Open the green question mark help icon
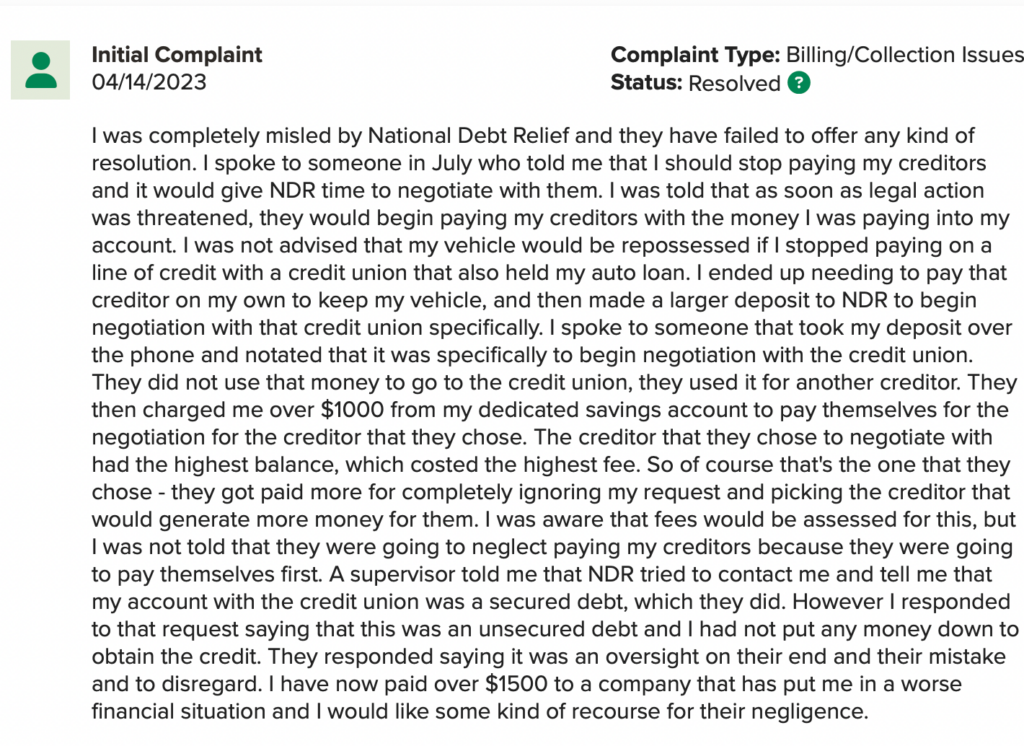This screenshot has height=746, width=1024. pyautogui.click(x=799, y=83)
